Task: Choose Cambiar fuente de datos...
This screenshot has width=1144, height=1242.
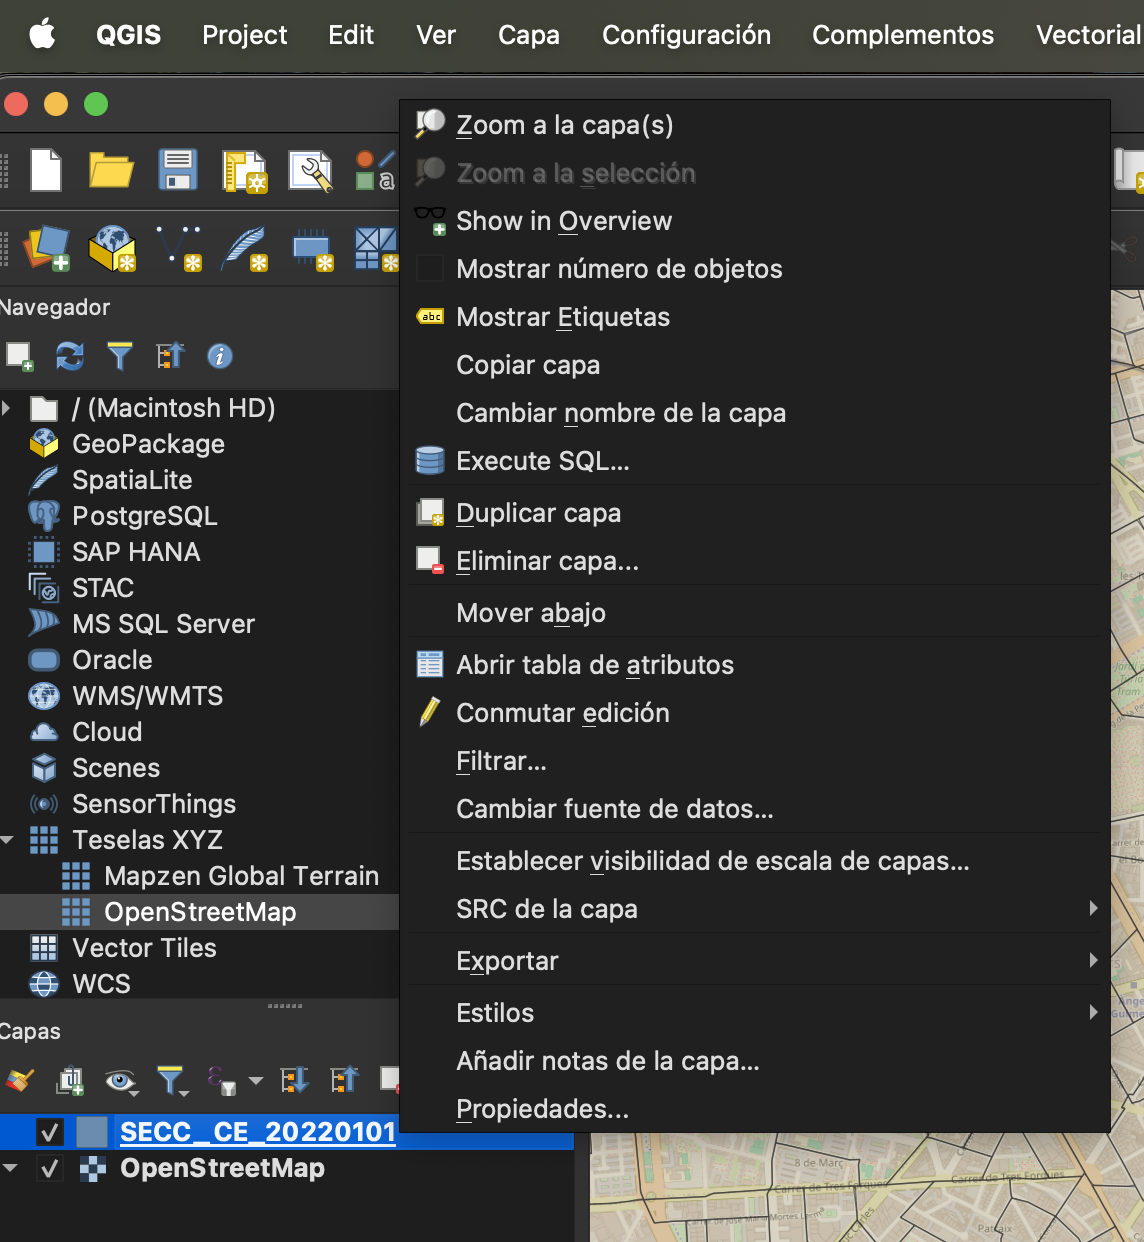Action: (755, 809)
